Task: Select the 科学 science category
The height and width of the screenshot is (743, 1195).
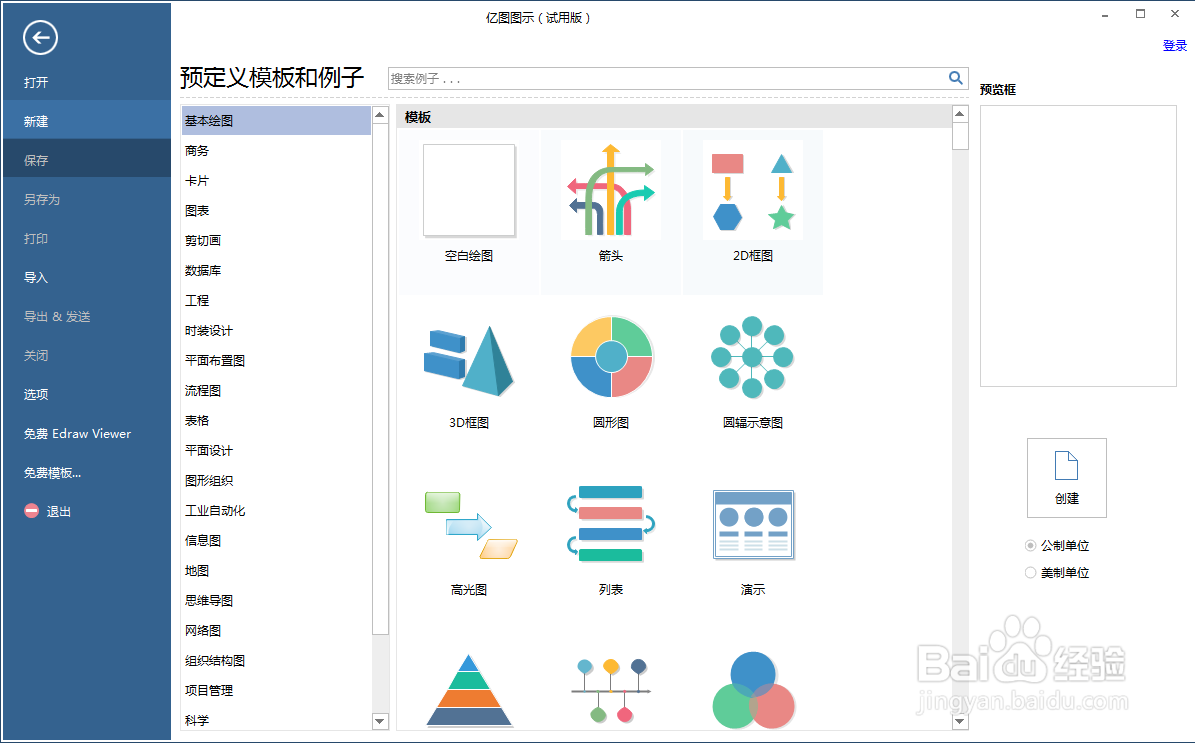Action: pyautogui.click(x=276, y=720)
